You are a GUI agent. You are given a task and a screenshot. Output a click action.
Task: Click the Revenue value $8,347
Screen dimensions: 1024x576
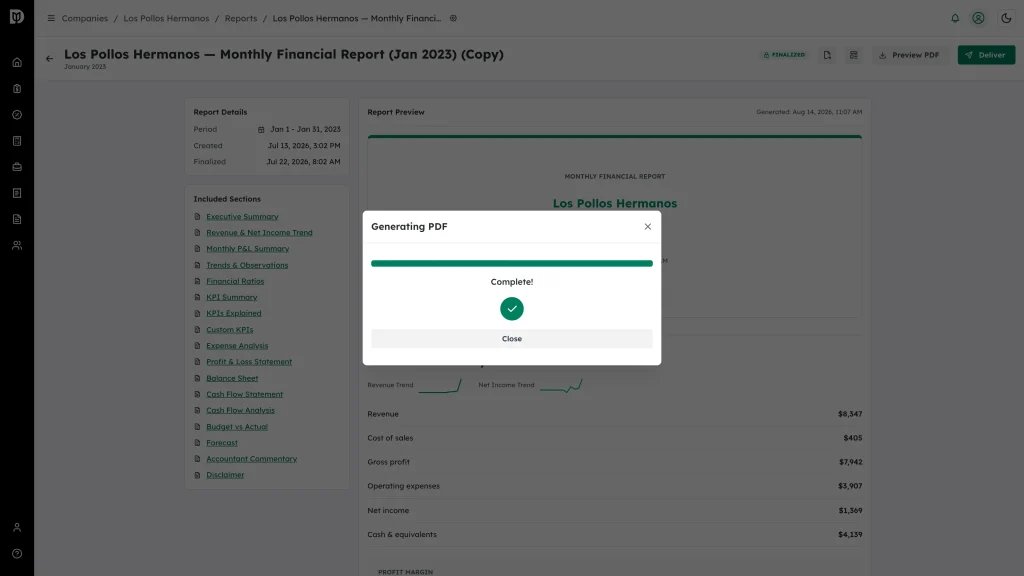(x=850, y=414)
